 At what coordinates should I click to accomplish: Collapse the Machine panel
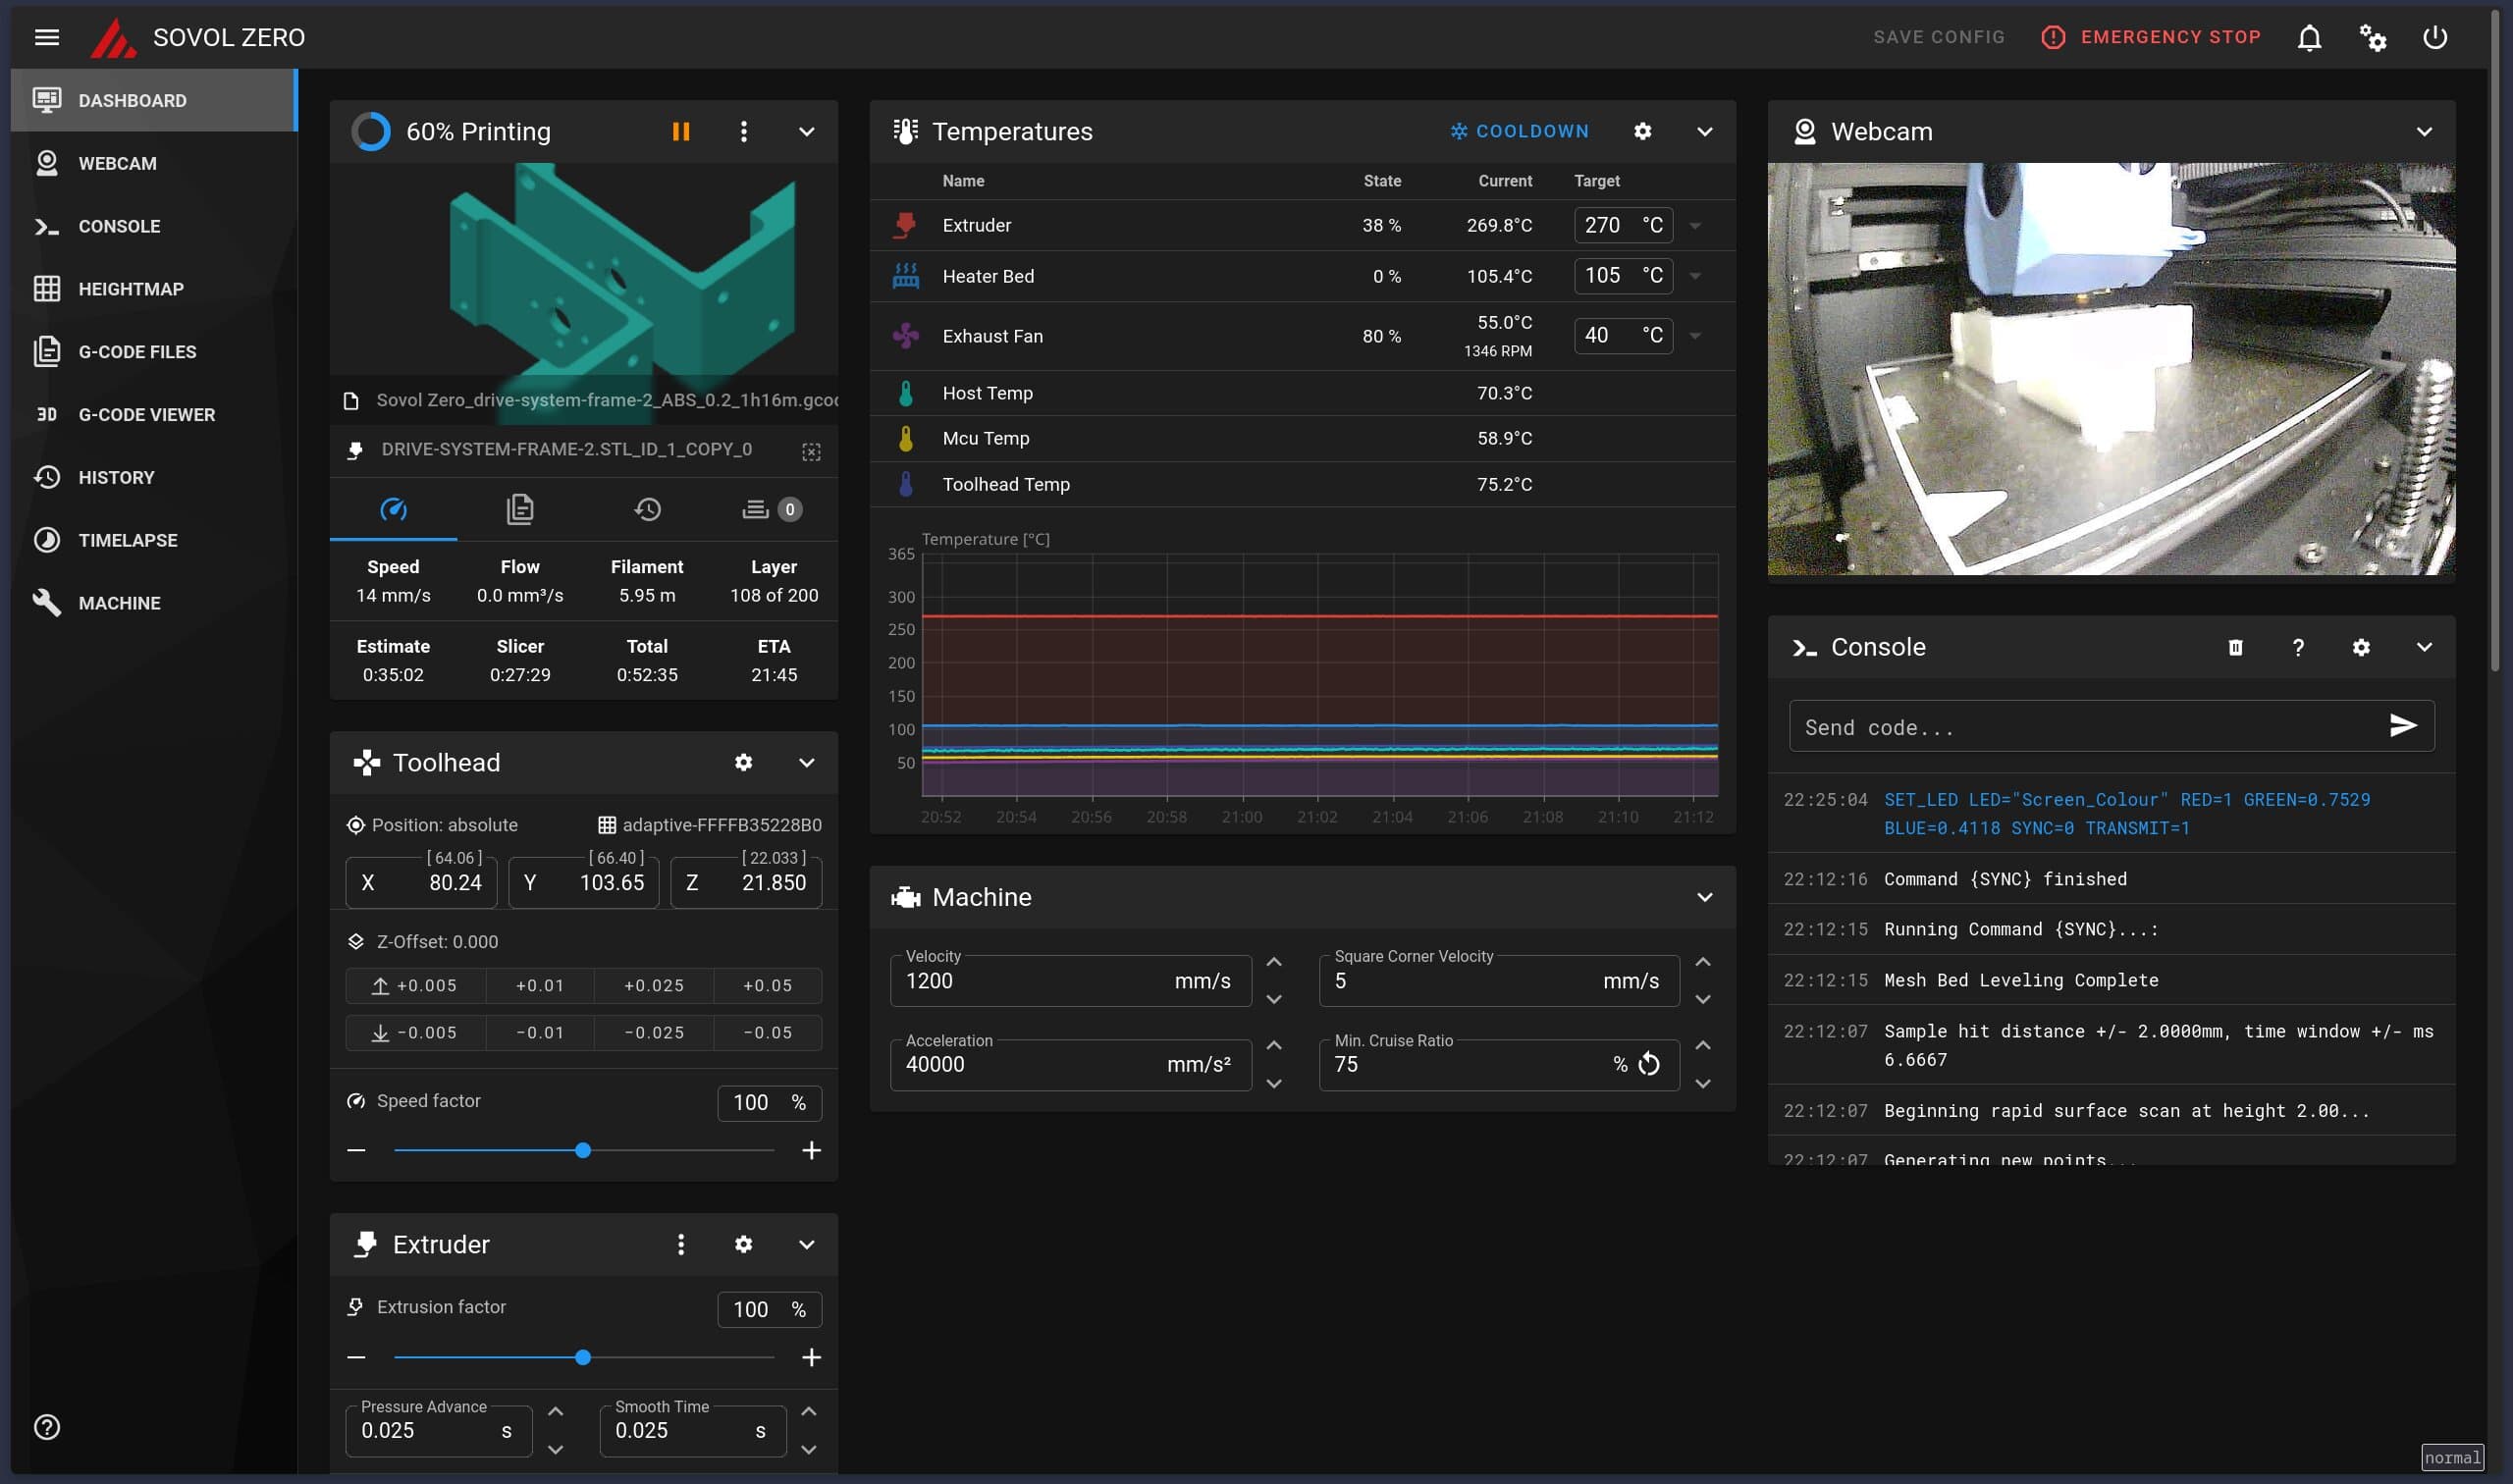[x=1704, y=897]
